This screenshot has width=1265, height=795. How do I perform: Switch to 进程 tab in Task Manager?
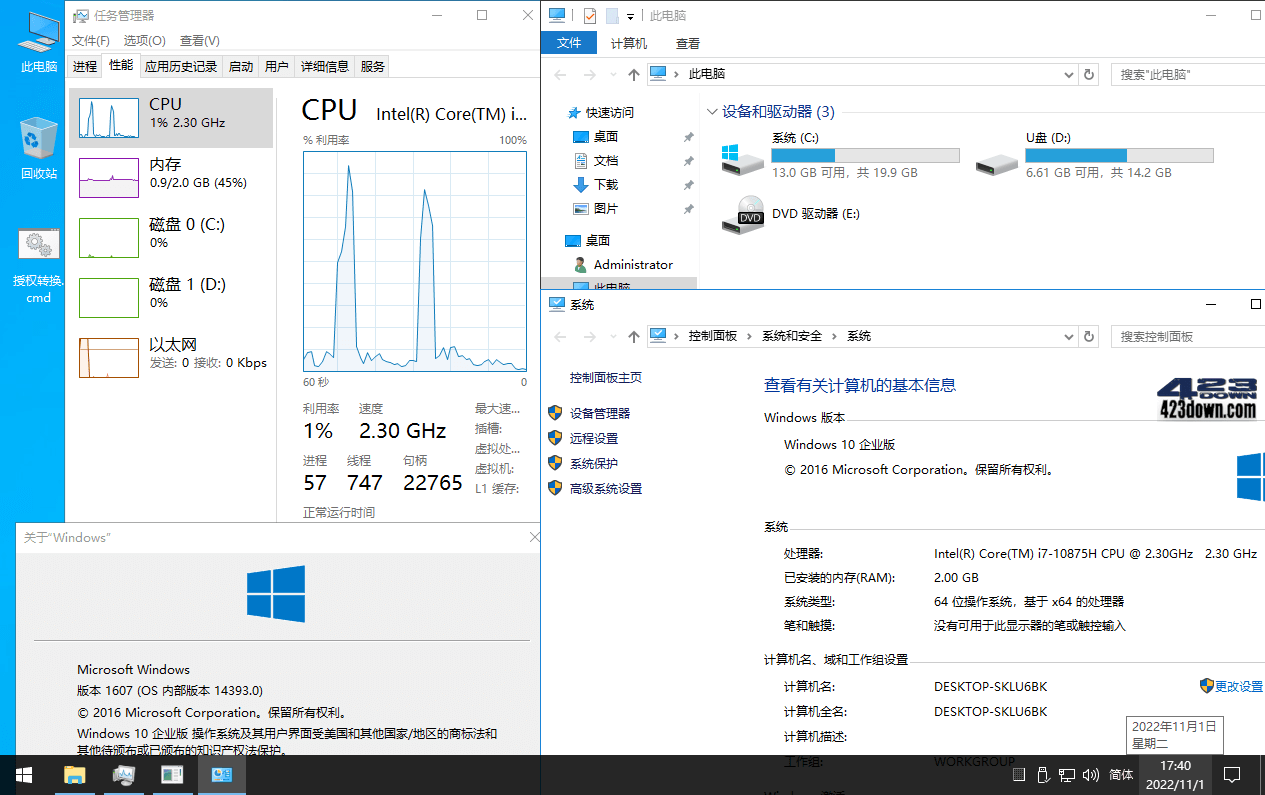85,66
